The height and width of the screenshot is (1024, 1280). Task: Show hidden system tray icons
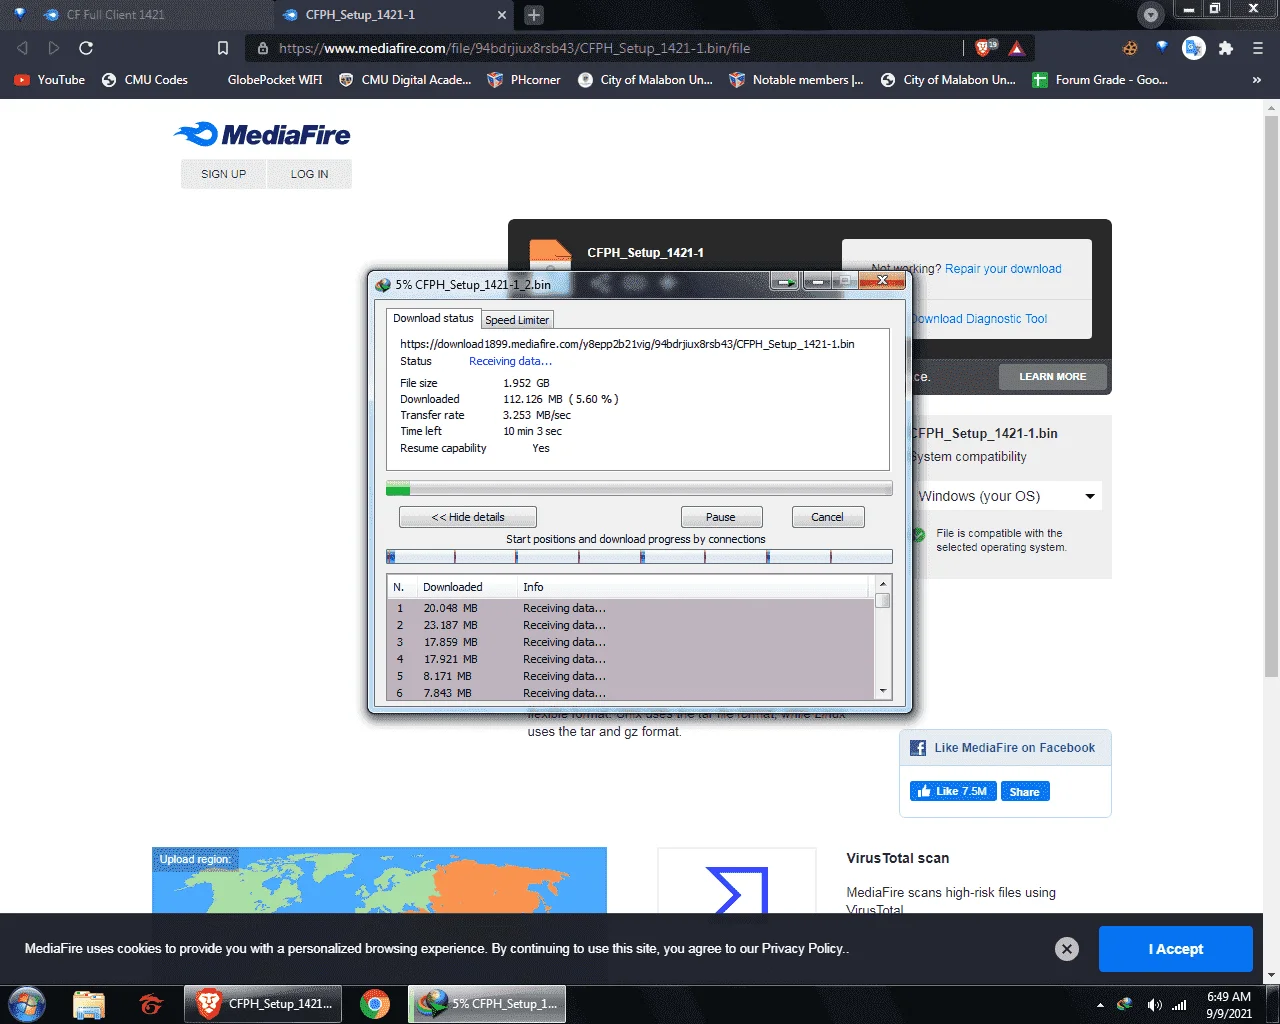click(x=1100, y=1005)
